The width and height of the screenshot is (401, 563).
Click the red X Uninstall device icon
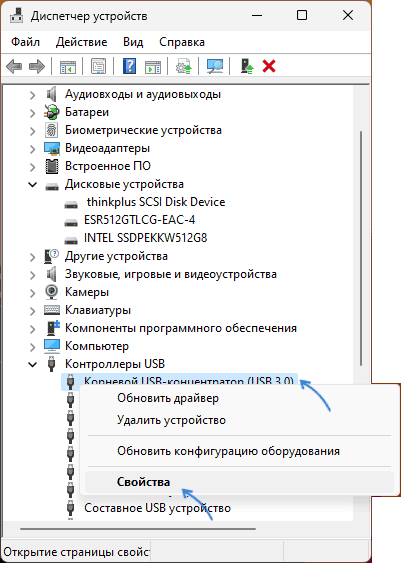(269, 66)
